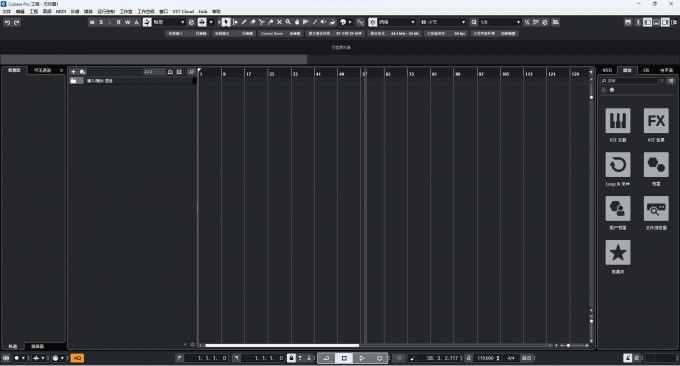Open the 预置 presets tile
The width and height of the screenshot is (680, 366).
(656, 165)
